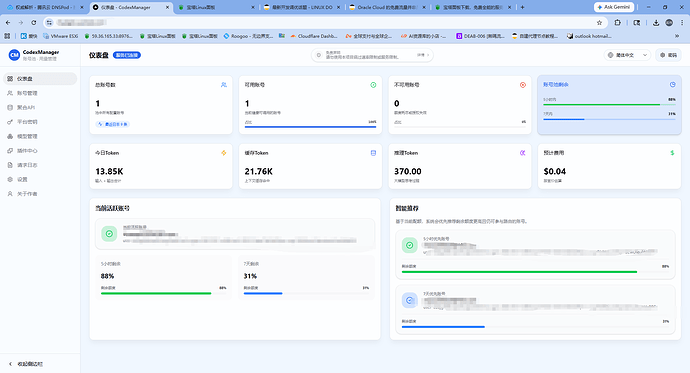Click the blue status badge beside 仪表盘
Screen dimensions: 690x373
pos(127,55)
